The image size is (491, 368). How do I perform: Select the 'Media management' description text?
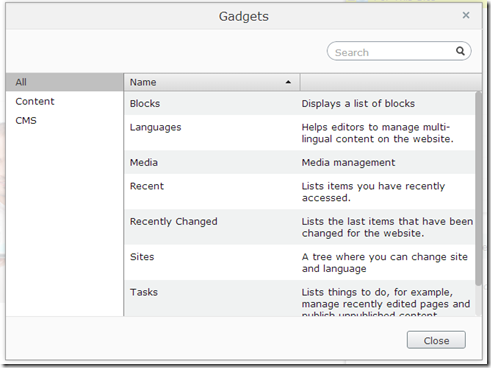coord(348,162)
